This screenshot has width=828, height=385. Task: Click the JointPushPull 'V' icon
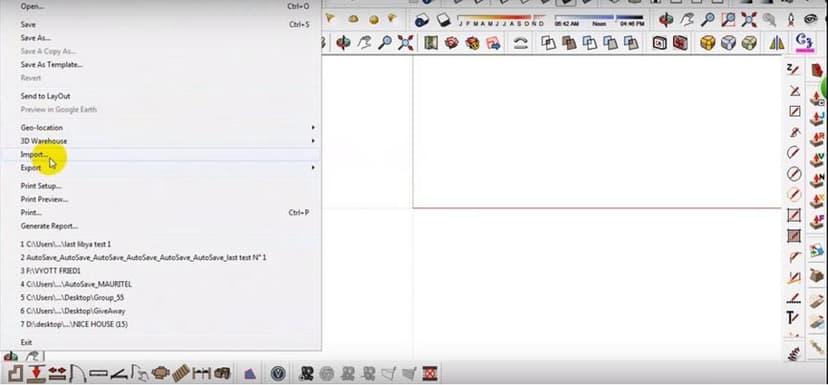click(x=817, y=159)
